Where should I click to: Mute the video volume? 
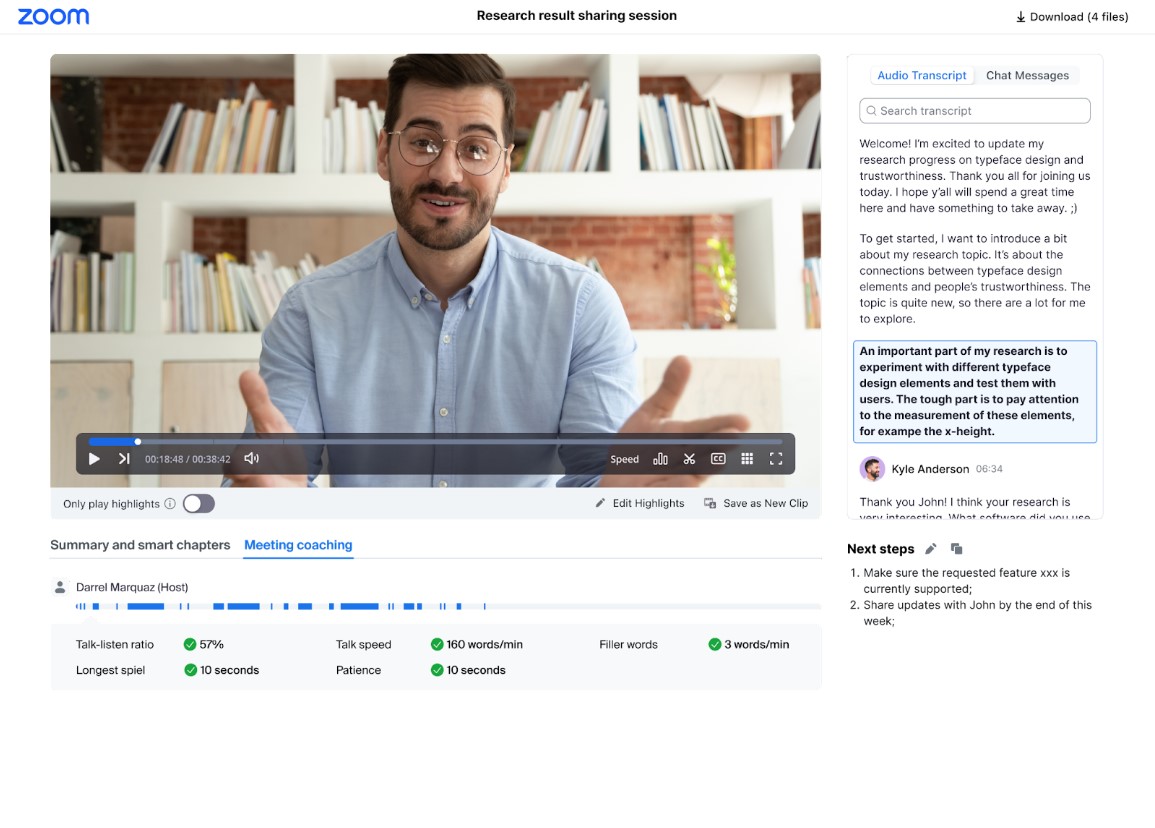pyautogui.click(x=252, y=459)
